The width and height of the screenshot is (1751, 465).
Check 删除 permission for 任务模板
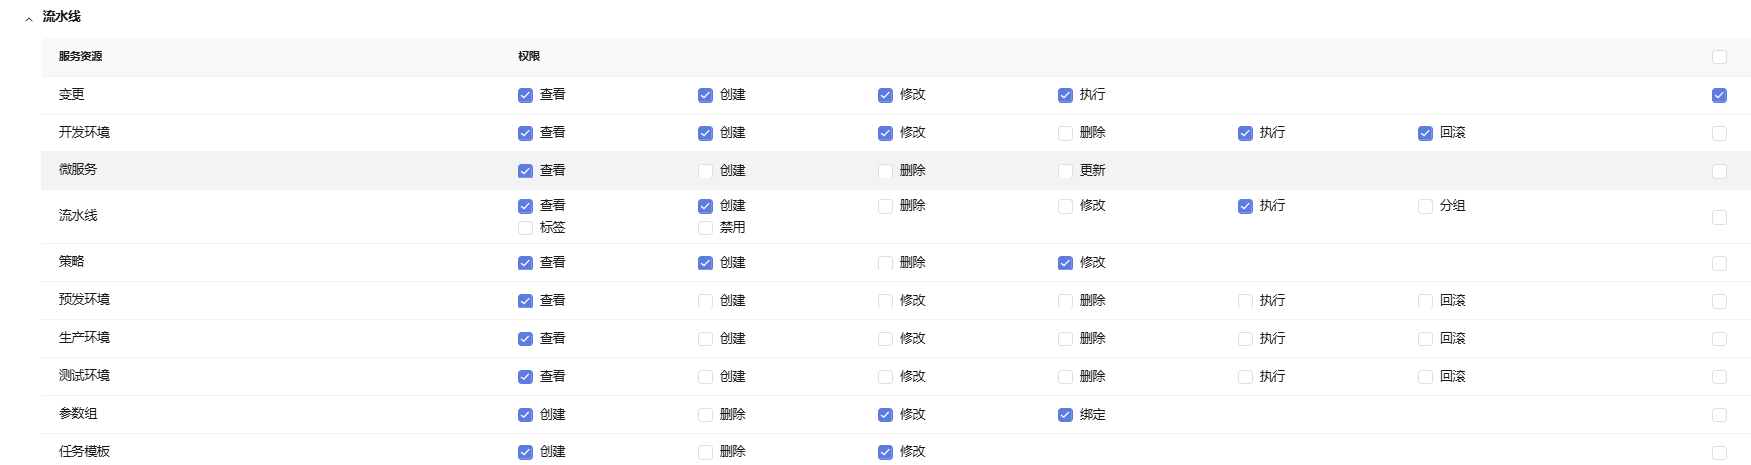705,452
